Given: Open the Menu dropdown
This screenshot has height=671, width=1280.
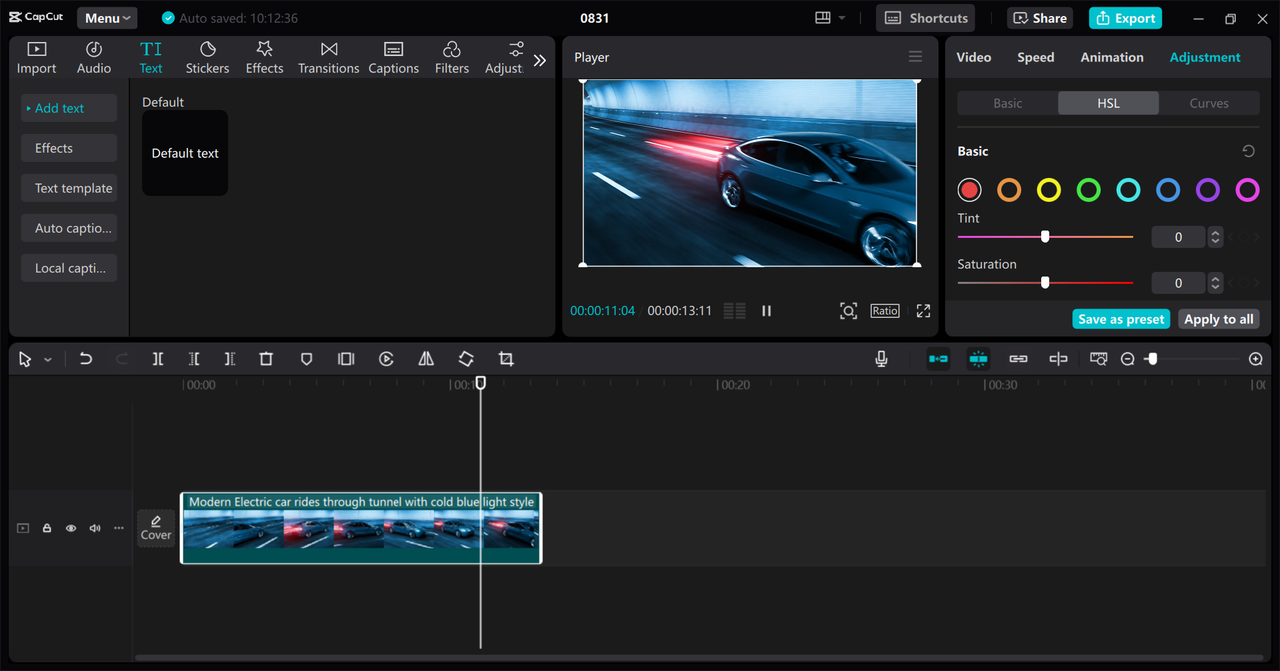Looking at the screenshot, I should click(x=107, y=18).
